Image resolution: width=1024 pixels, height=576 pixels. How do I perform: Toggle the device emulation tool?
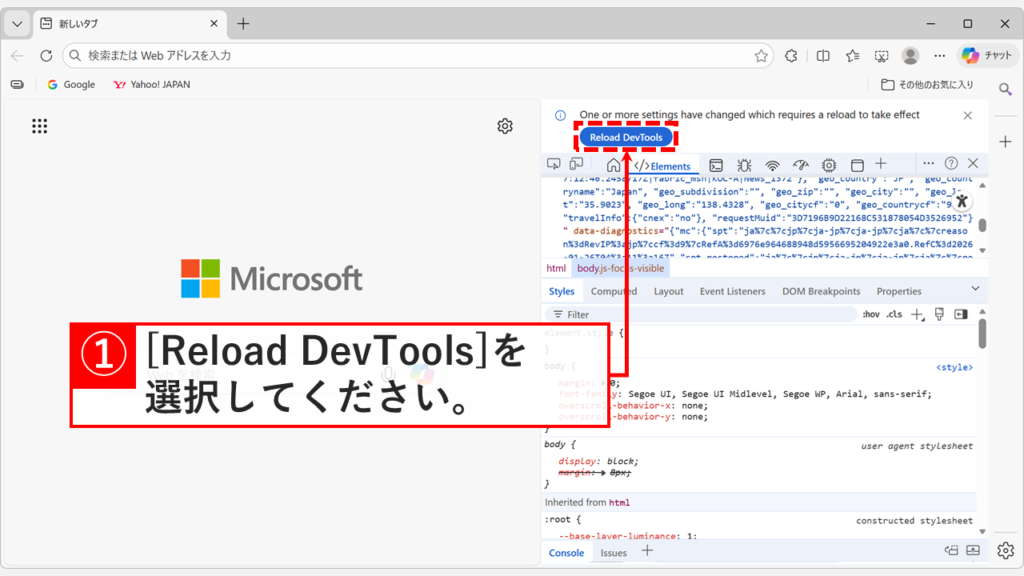[x=576, y=163]
